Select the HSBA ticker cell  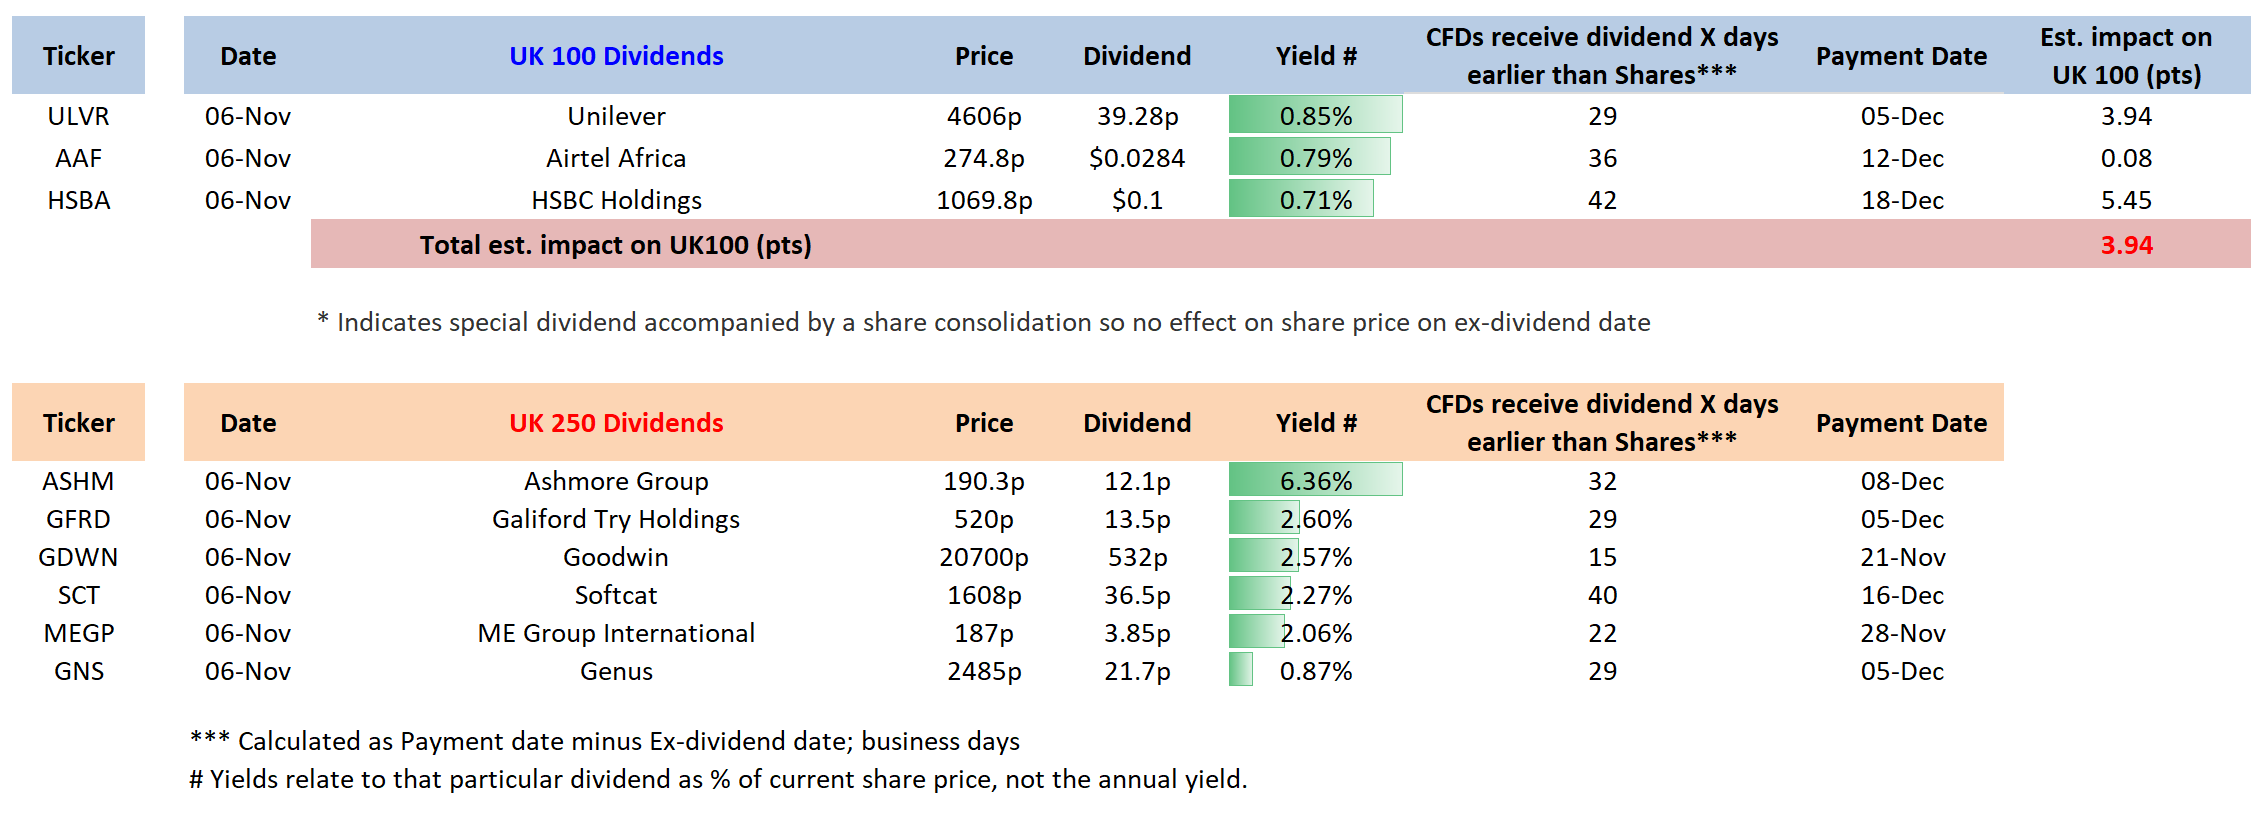78,200
